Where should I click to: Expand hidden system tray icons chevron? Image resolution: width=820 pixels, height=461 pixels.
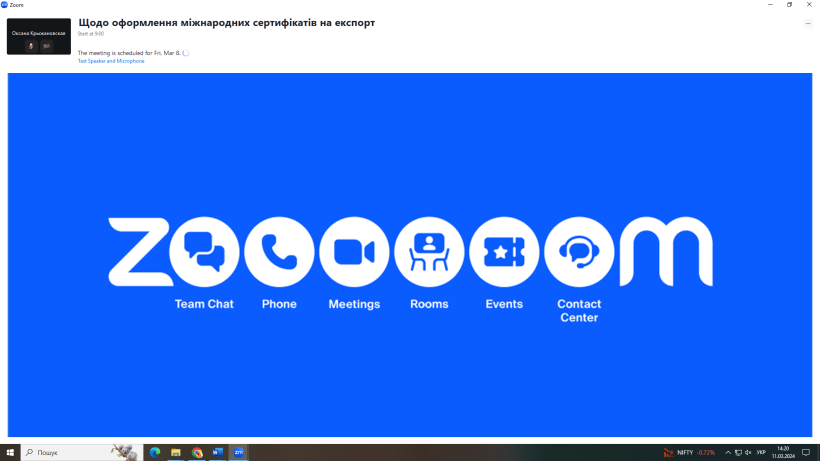click(x=727, y=453)
